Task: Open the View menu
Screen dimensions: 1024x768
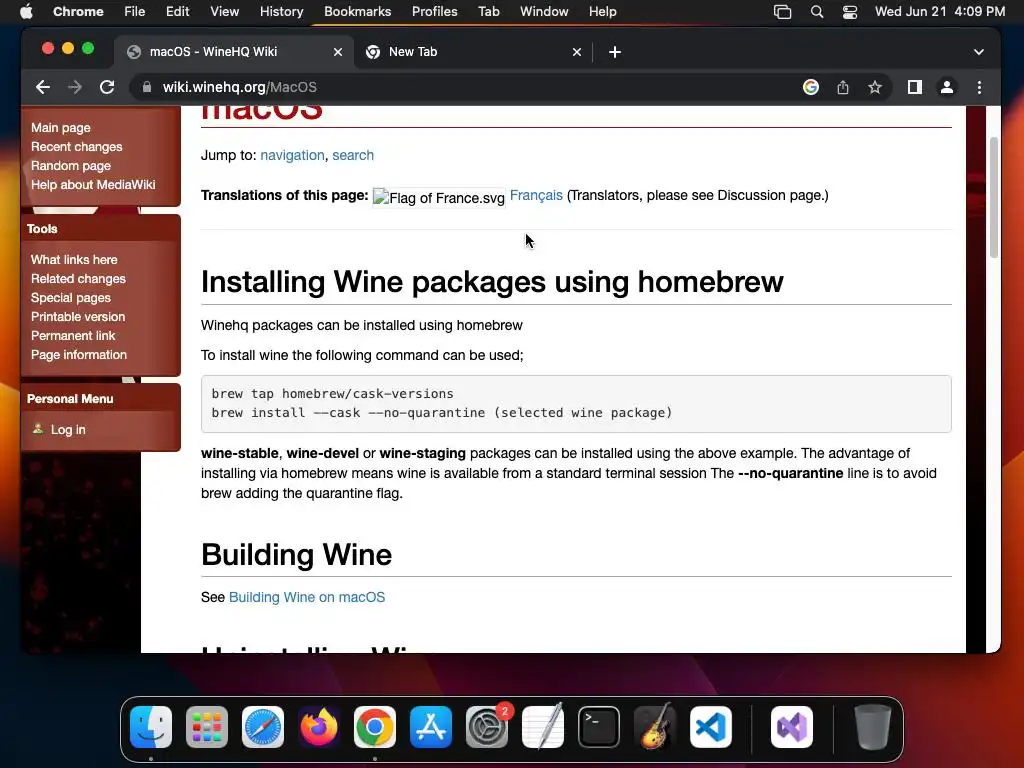Action: click(x=225, y=12)
